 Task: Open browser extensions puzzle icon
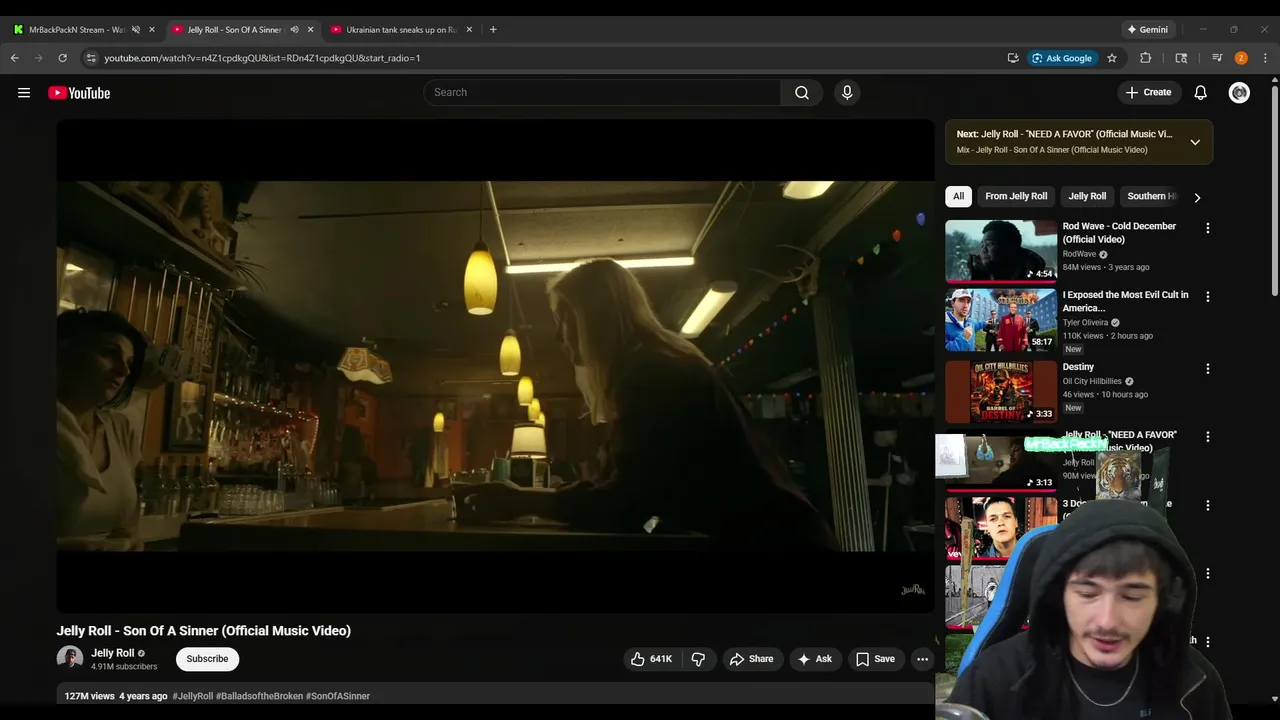[1146, 58]
